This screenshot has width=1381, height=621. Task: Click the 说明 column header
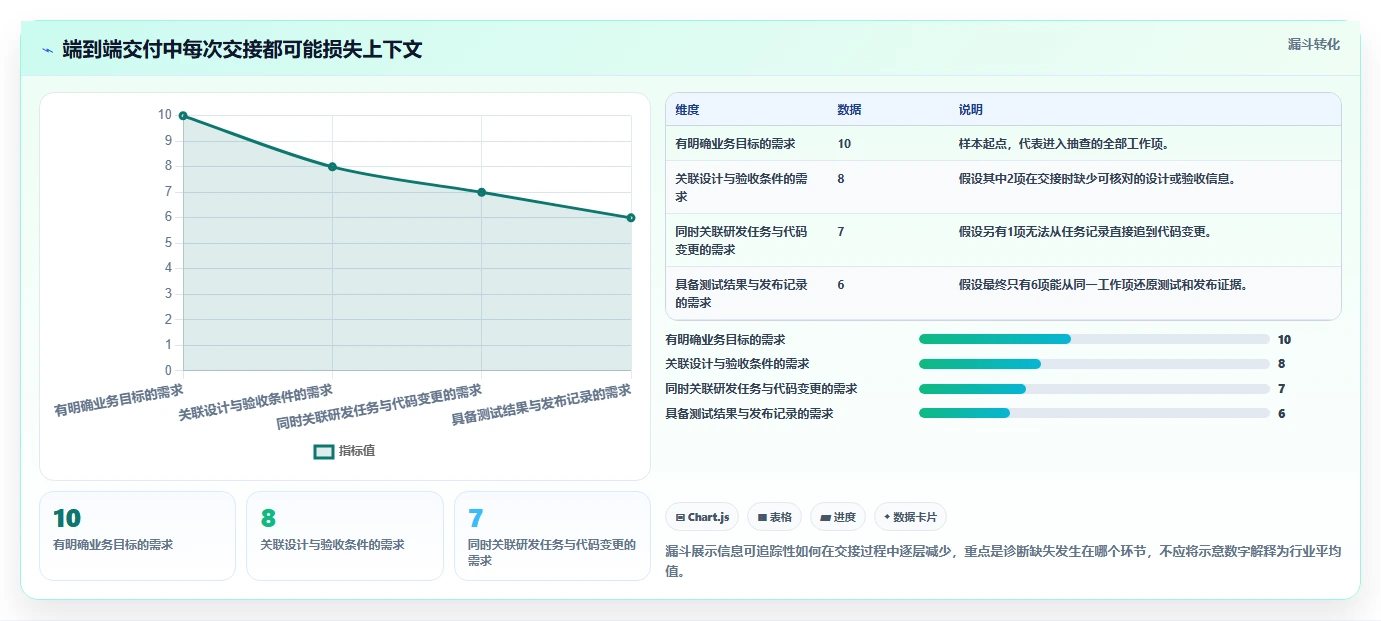tap(970, 110)
